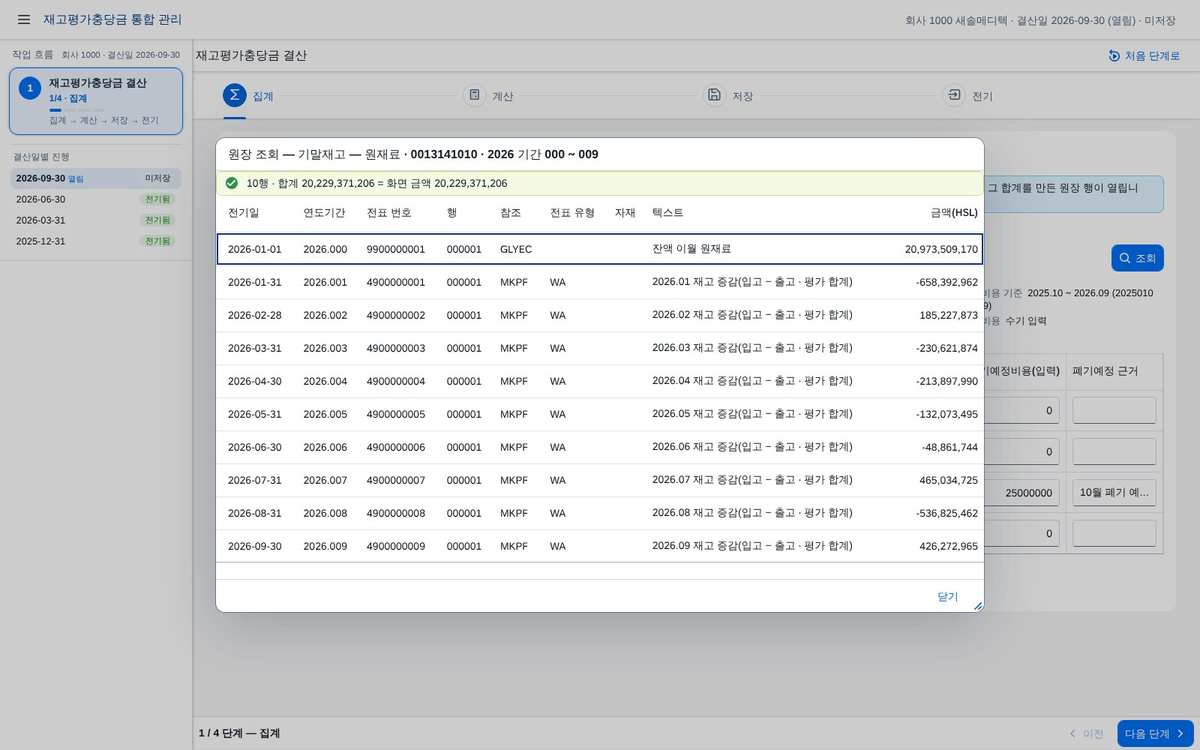Click first row disposal cost input showing 0
1200x750 pixels.
click(1021, 410)
